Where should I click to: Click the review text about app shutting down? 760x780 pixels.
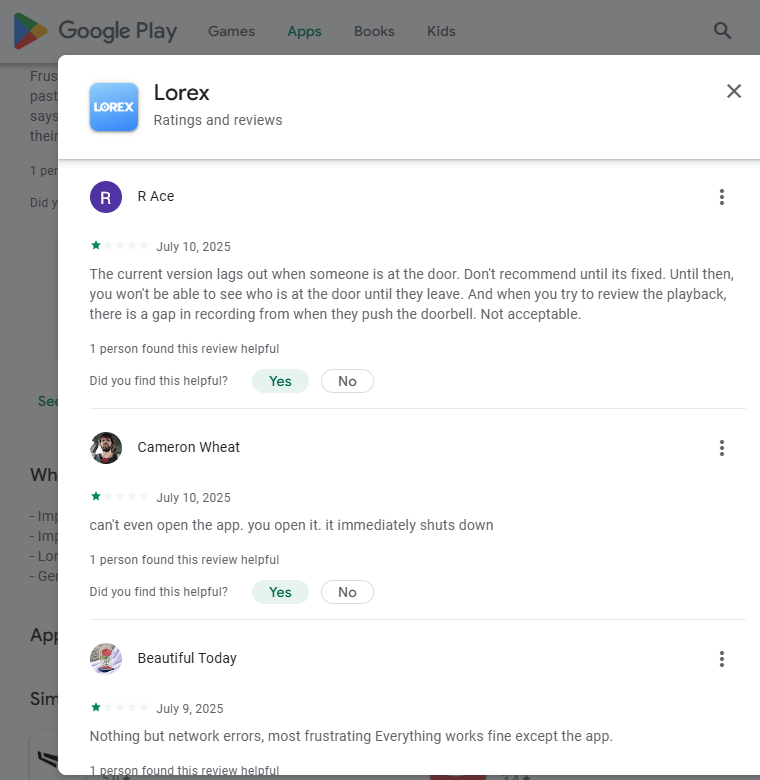point(291,525)
